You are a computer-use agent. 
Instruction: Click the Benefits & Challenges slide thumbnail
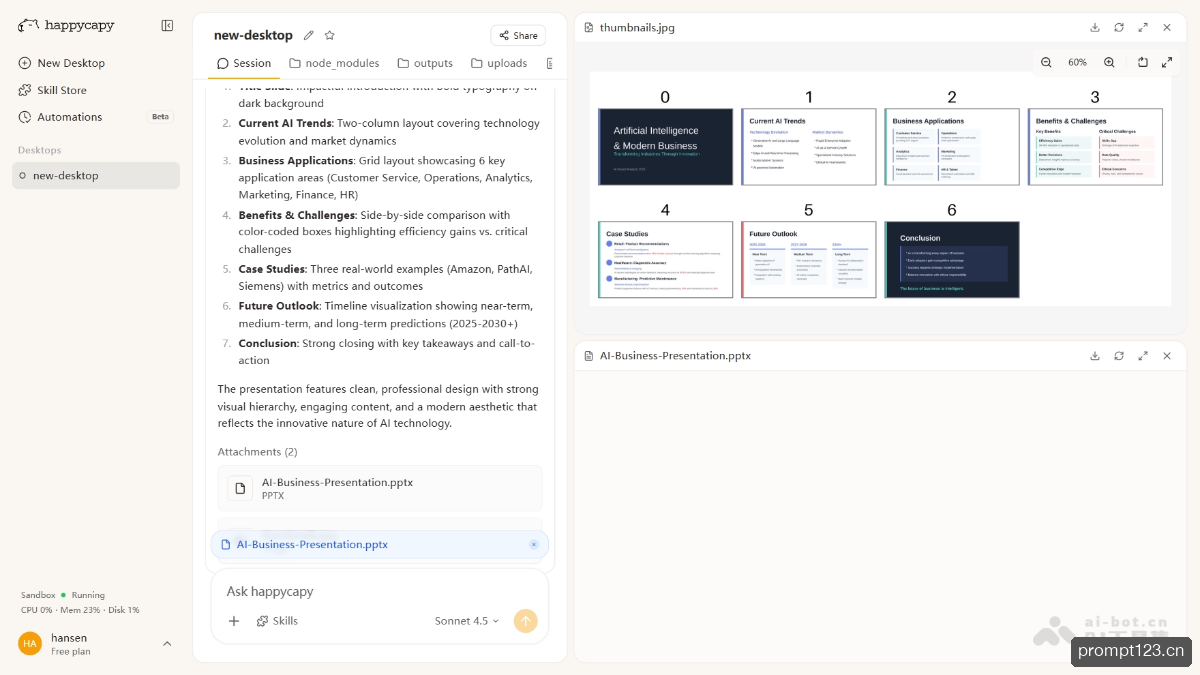click(1095, 146)
